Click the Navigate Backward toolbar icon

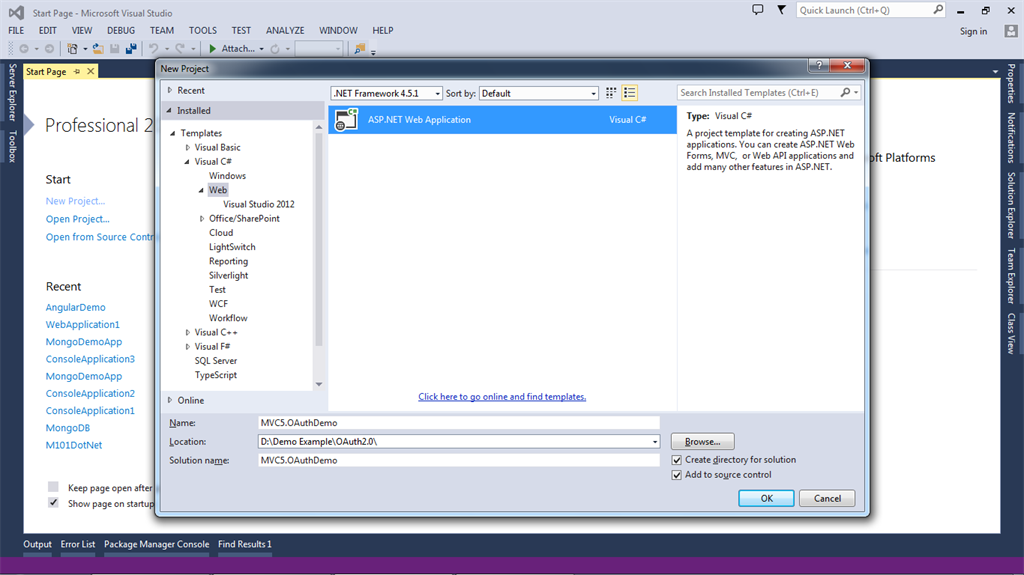click(24, 48)
